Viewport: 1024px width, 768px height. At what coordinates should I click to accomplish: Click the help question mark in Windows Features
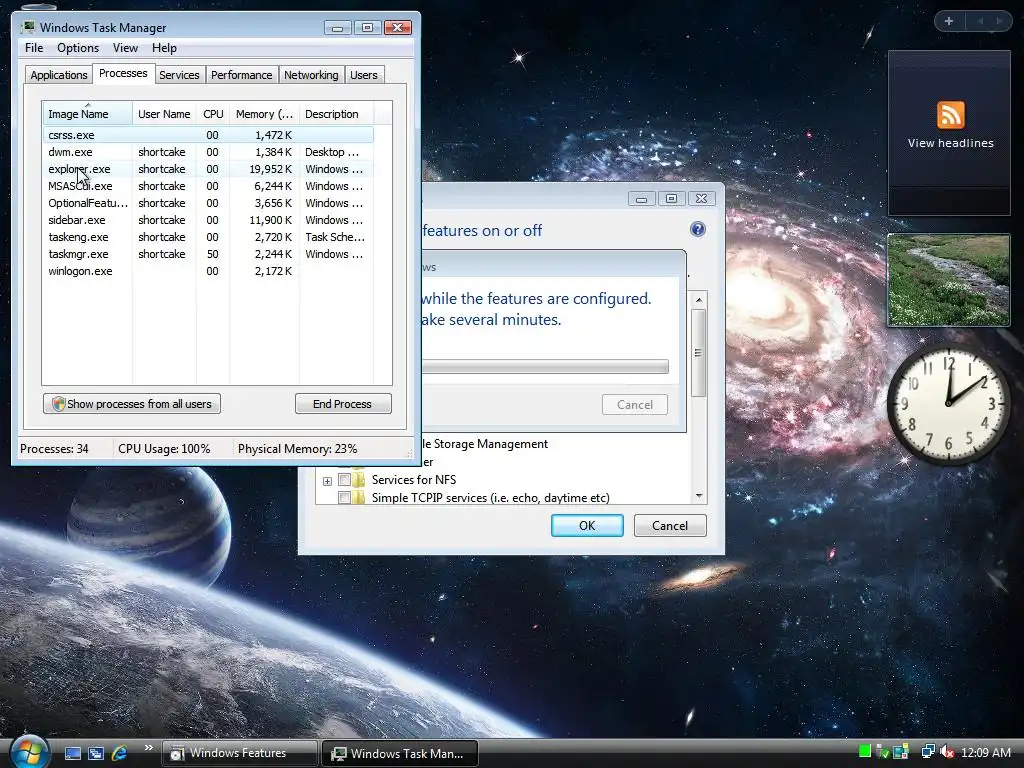pos(697,229)
